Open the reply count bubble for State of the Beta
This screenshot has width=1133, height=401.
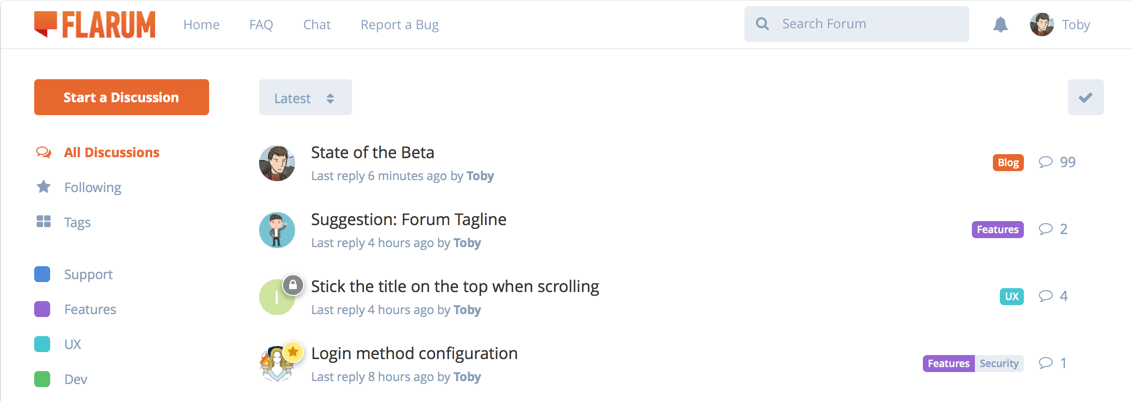pos(1058,162)
